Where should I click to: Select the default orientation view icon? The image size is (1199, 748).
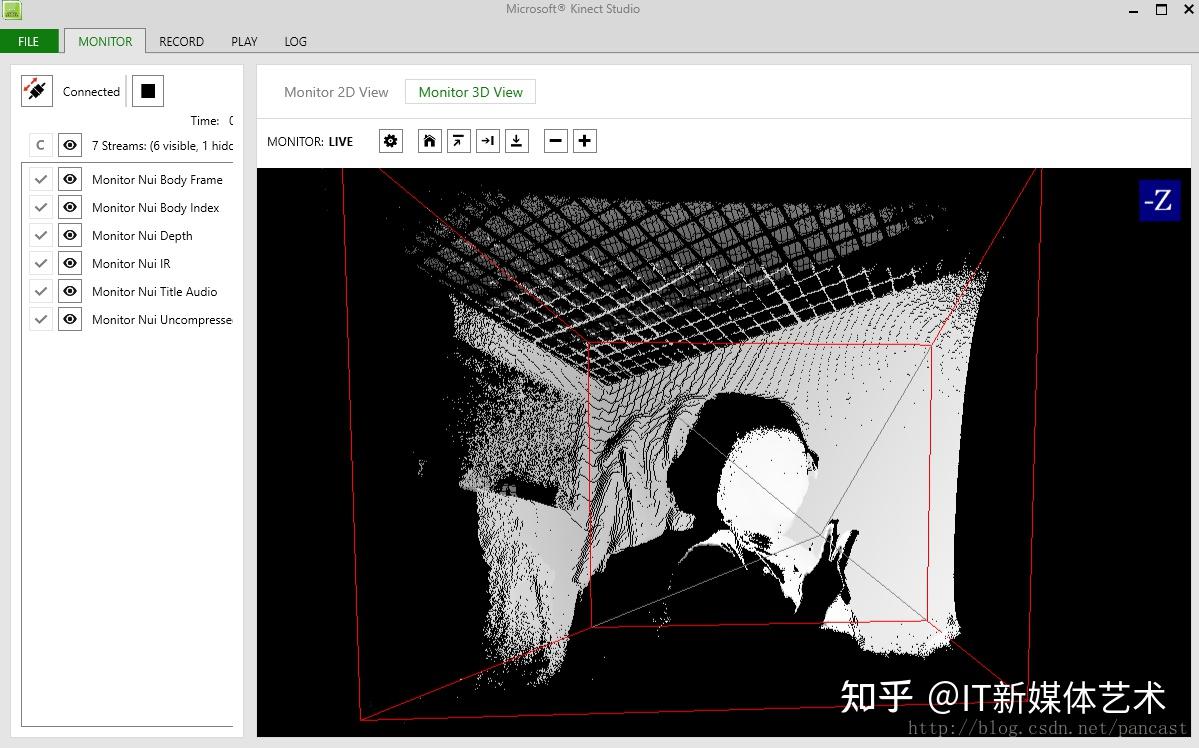click(458, 140)
